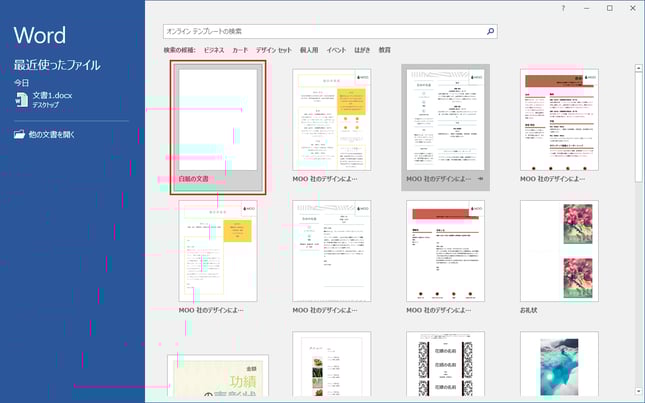
Task: Select the ビジネス search suggestion
Action: 214,50
